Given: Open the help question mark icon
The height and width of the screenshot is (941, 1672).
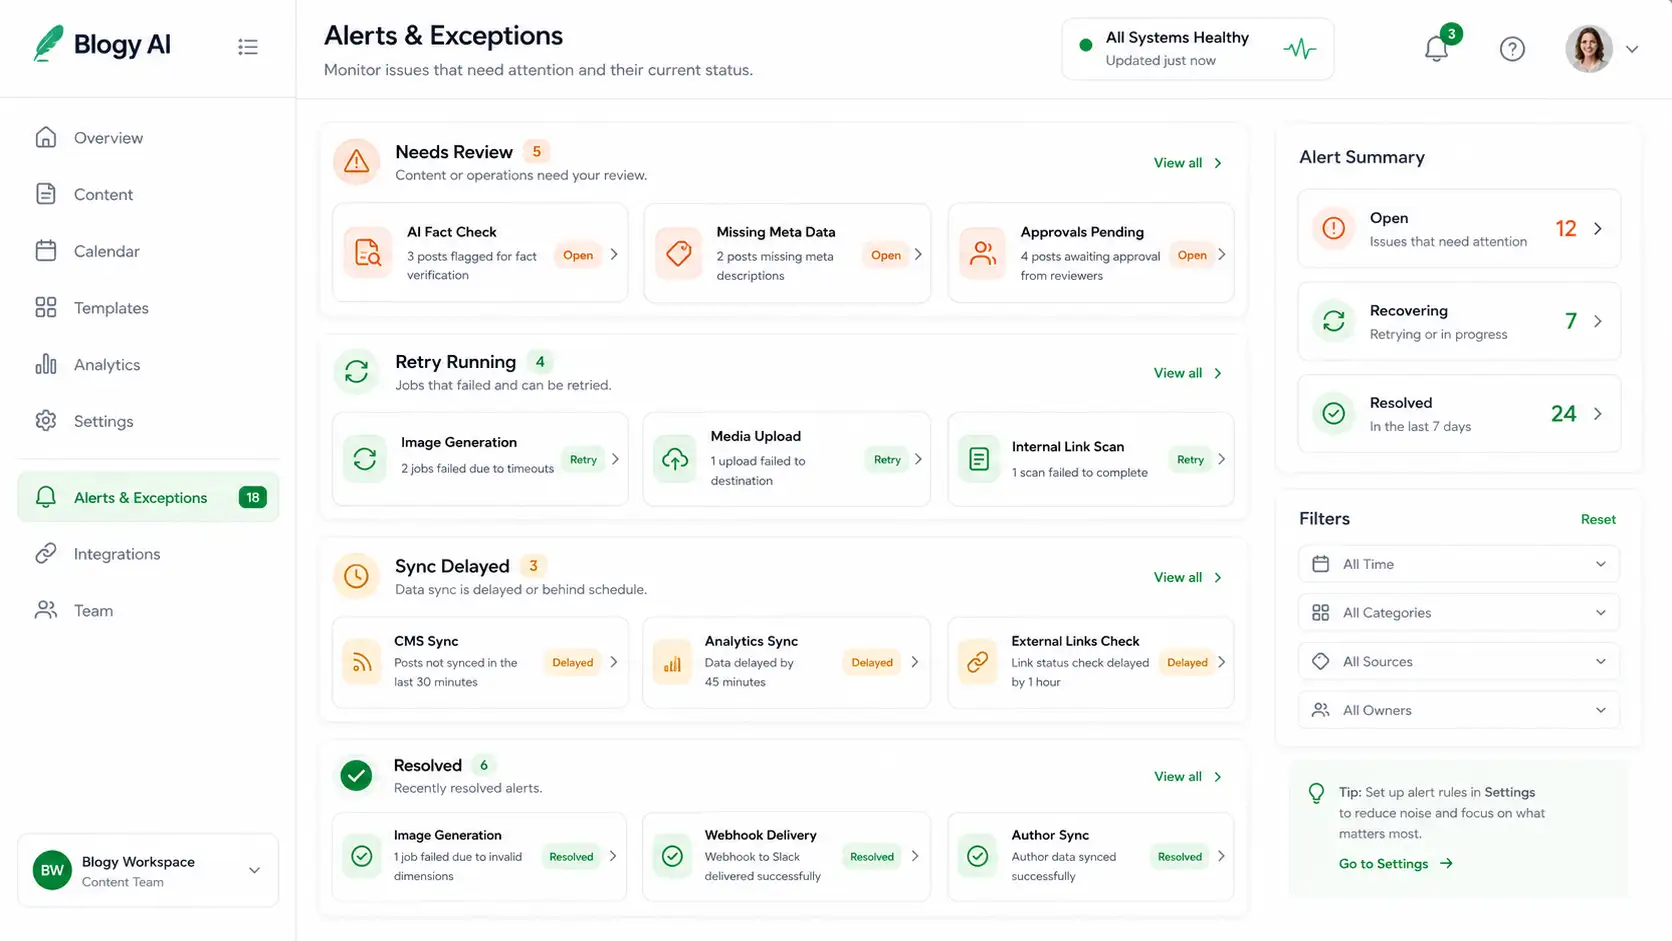Looking at the screenshot, I should coord(1512,48).
